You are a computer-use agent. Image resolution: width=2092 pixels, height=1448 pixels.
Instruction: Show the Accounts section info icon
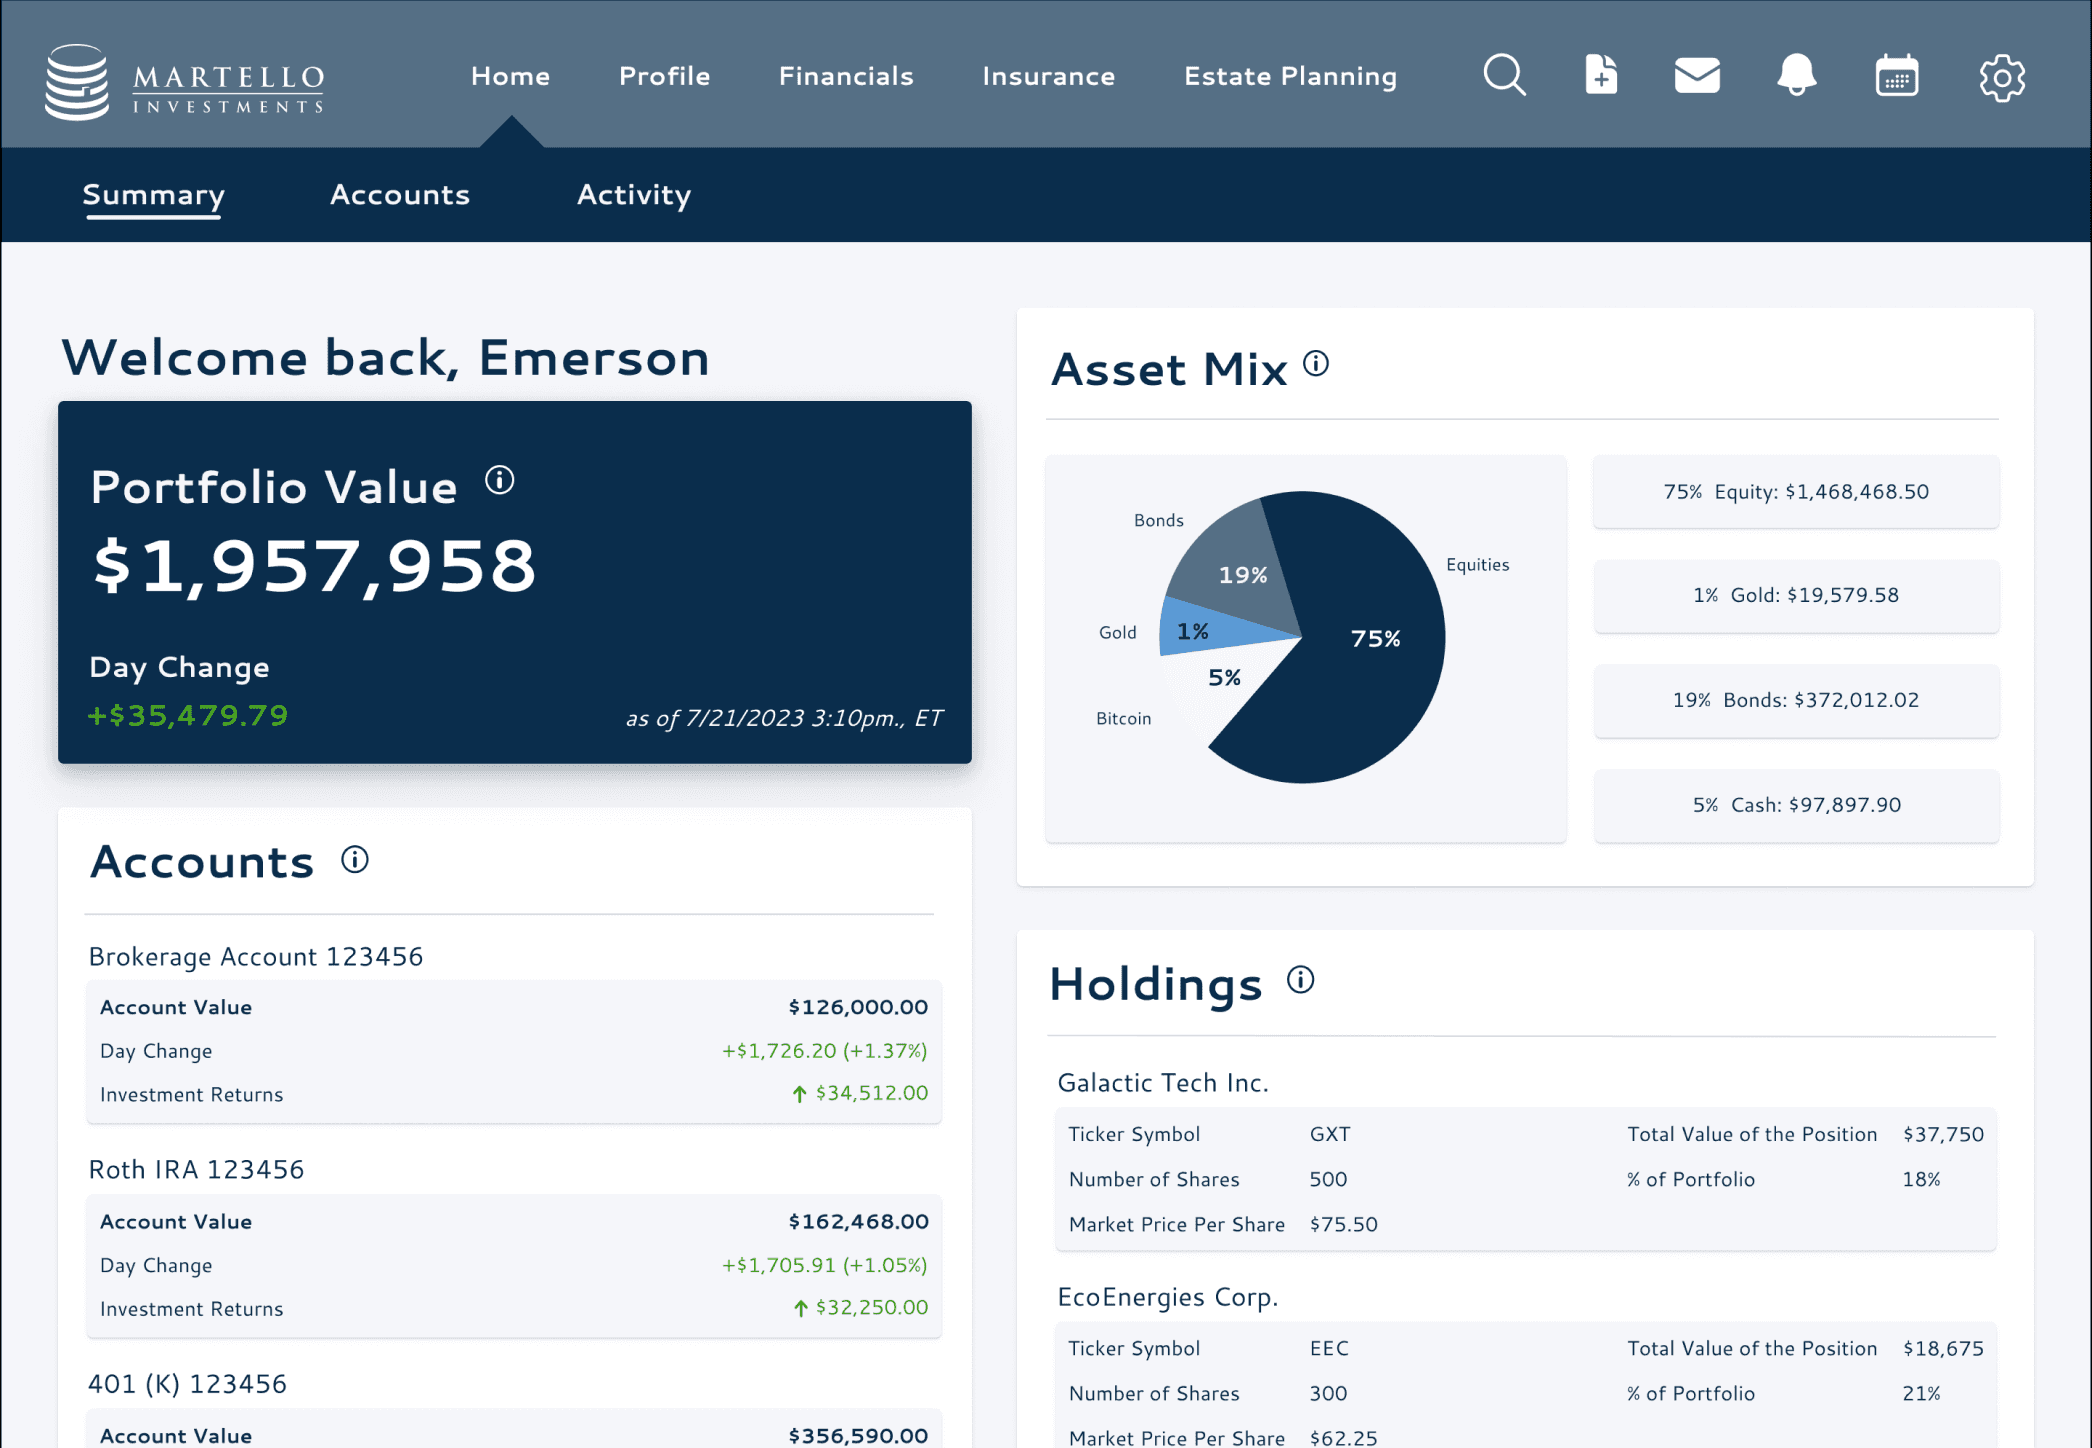coord(355,859)
